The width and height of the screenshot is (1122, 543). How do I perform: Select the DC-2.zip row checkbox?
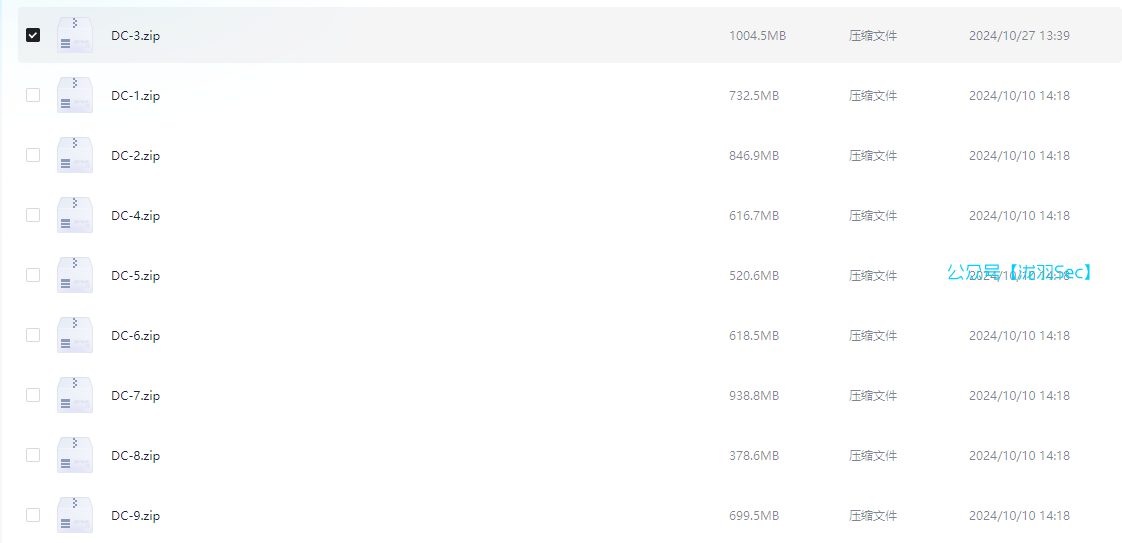coord(33,155)
